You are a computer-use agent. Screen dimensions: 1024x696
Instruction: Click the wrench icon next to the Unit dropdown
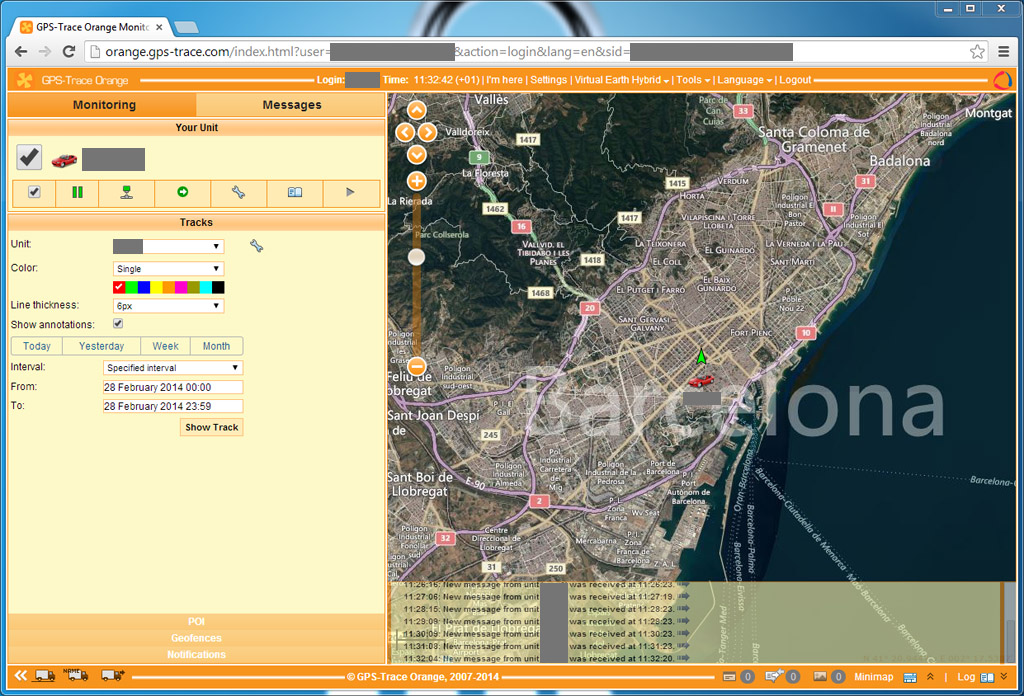[x=257, y=246]
